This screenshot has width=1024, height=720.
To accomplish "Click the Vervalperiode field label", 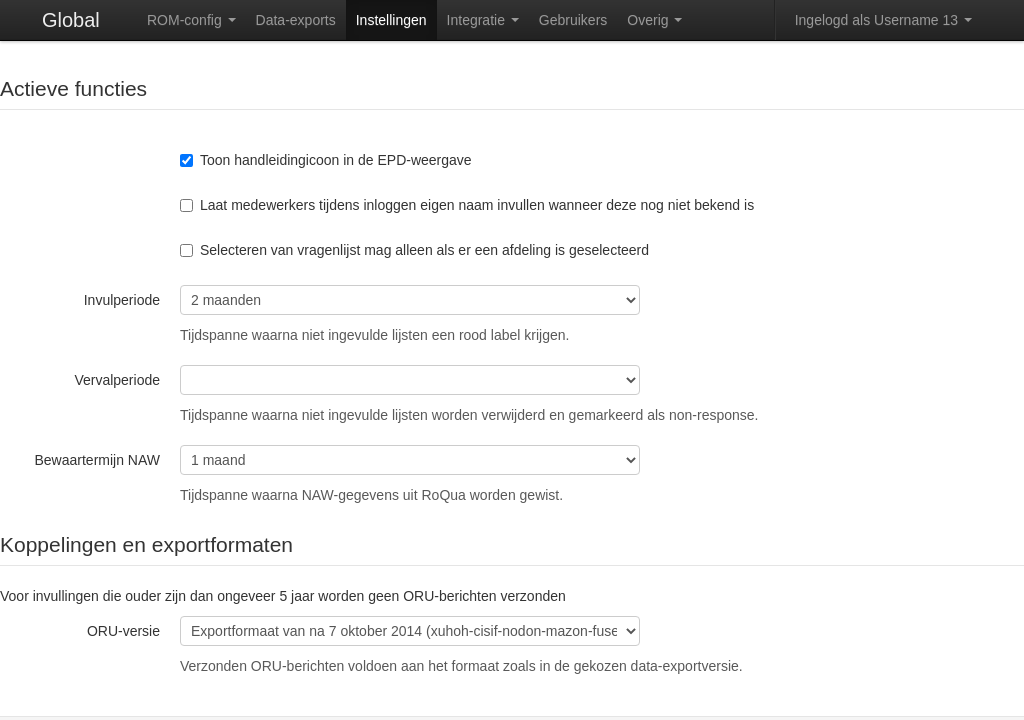I will click(116, 380).
